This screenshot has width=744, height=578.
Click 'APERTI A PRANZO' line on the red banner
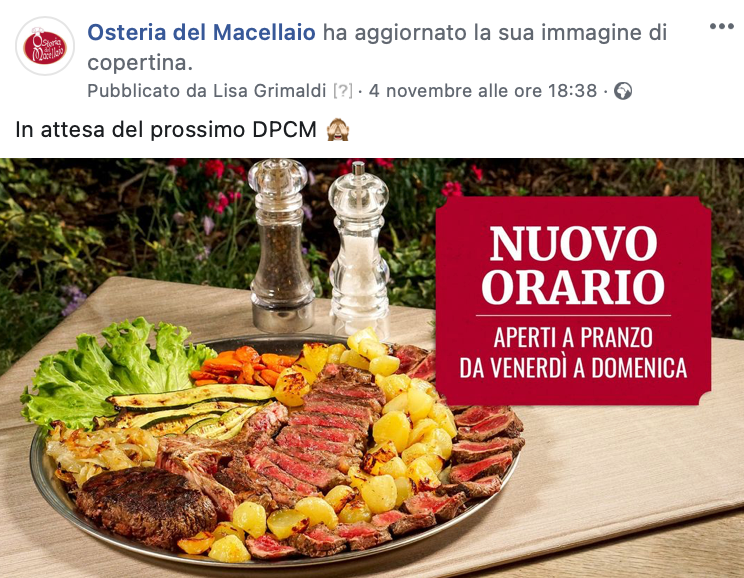(x=573, y=337)
